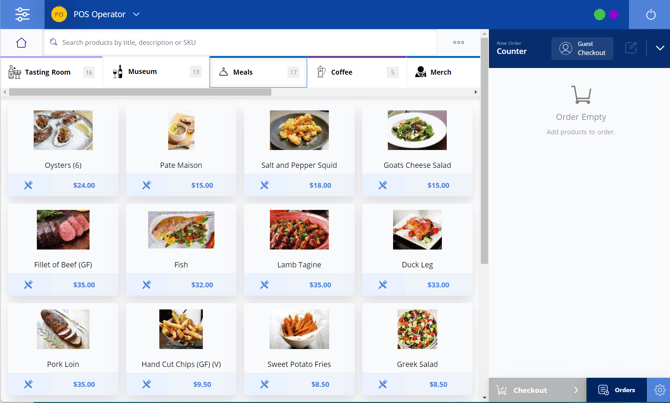Screen dimensions: 670x403
Task: Click the green status indicator dot
Action: click(599, 15)
